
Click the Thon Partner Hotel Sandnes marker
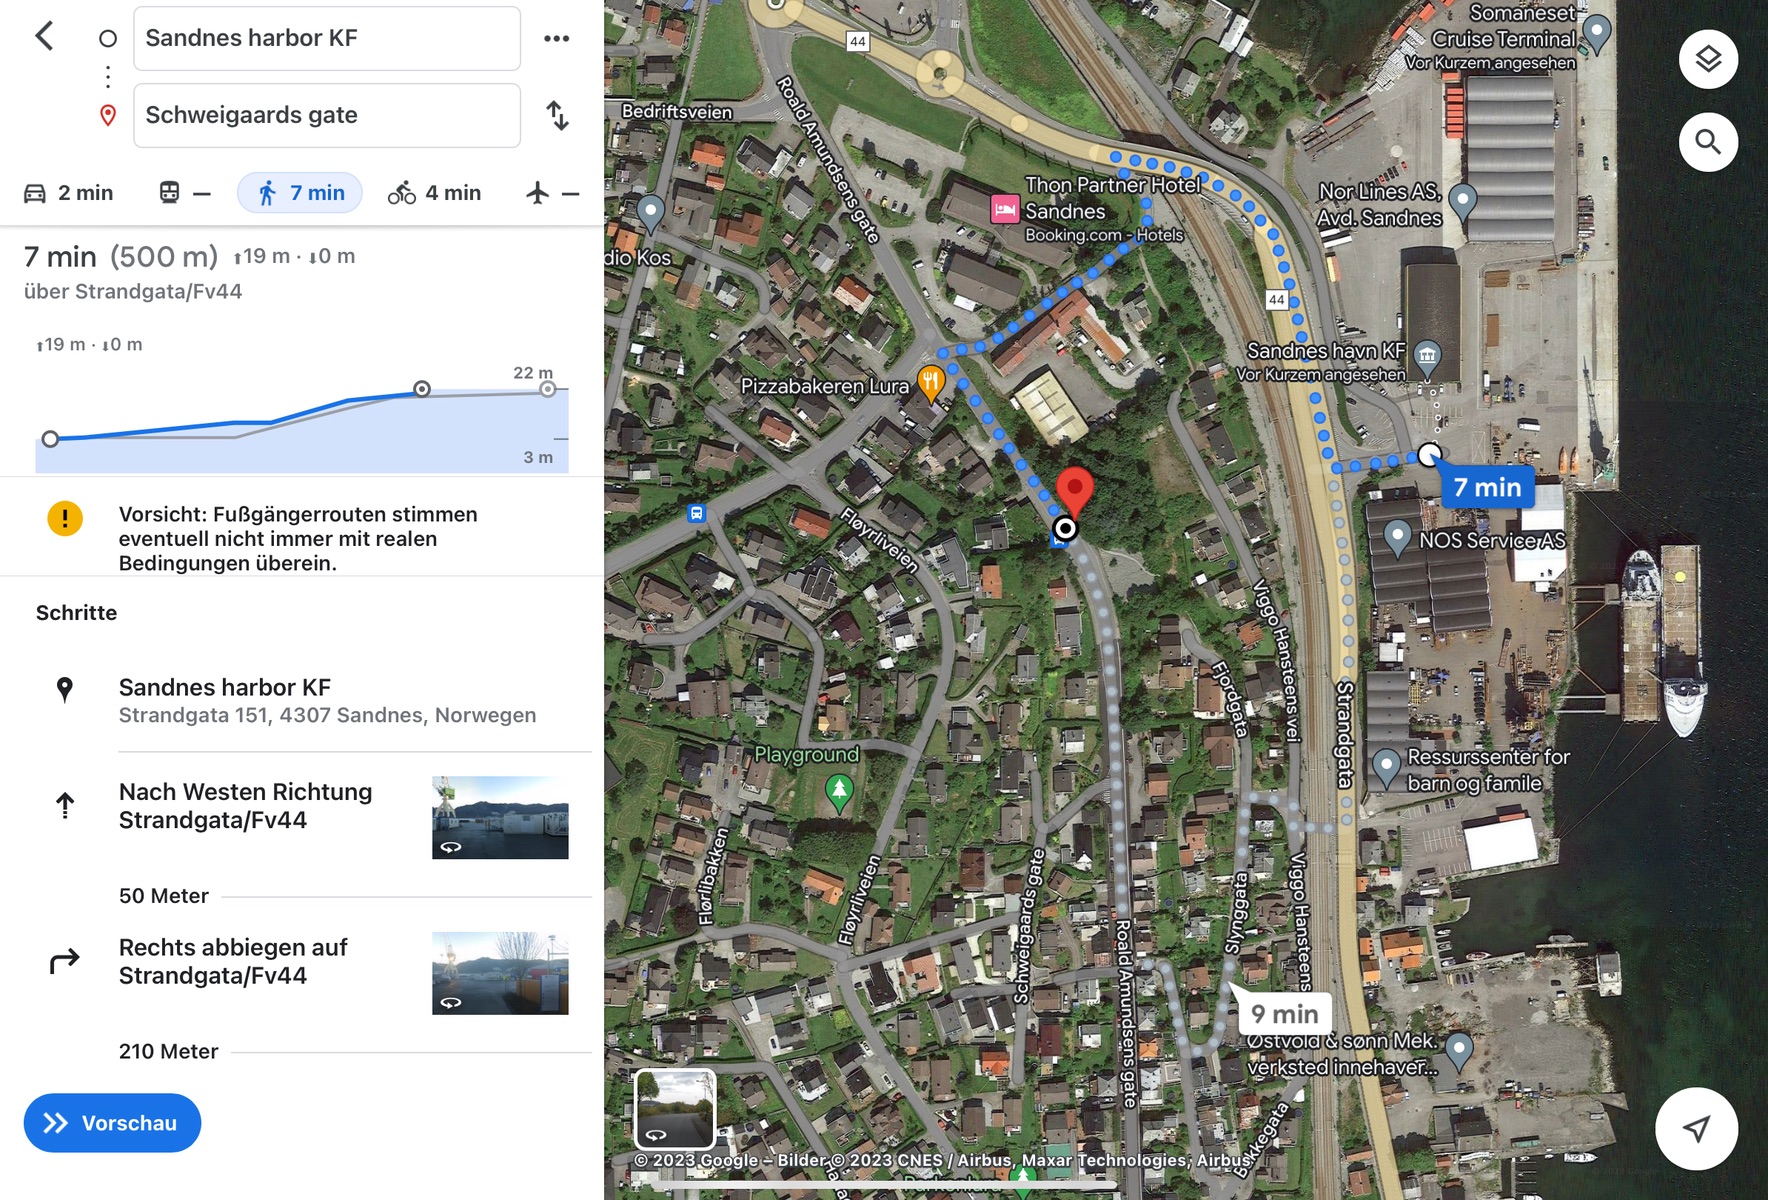(1005, 209)
